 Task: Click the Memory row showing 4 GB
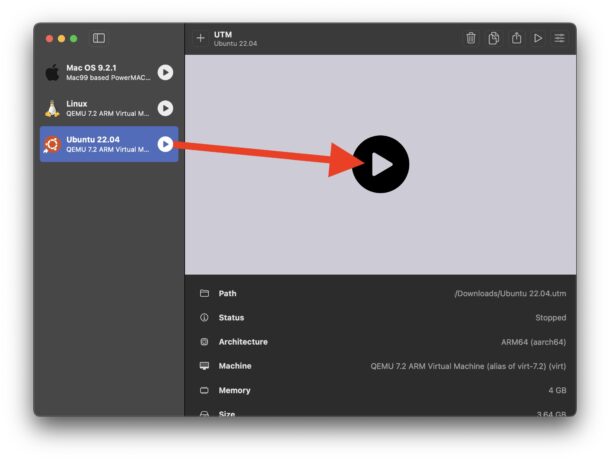[x=380, y=390]
